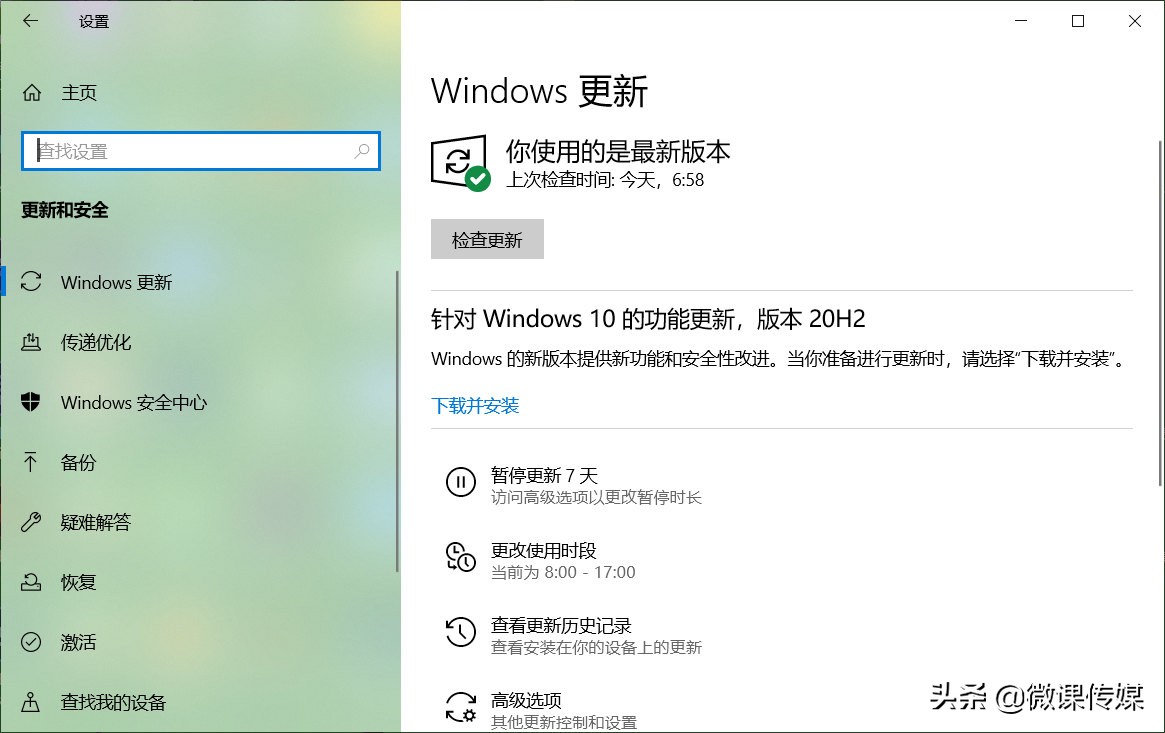Click the sidebar vertical scrollbar
1165x733 pixels.
pyautogui.click(x=397, y=421)
